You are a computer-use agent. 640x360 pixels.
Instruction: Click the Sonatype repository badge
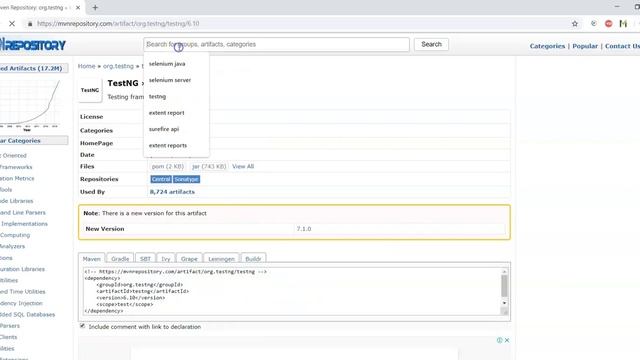click(x=186, y=179)
